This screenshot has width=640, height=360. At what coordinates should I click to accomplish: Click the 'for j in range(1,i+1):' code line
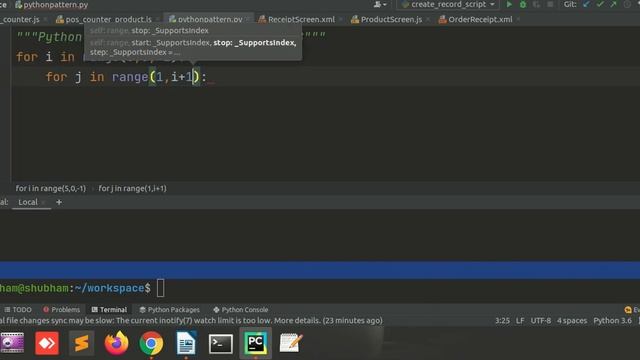coord(126,77)
